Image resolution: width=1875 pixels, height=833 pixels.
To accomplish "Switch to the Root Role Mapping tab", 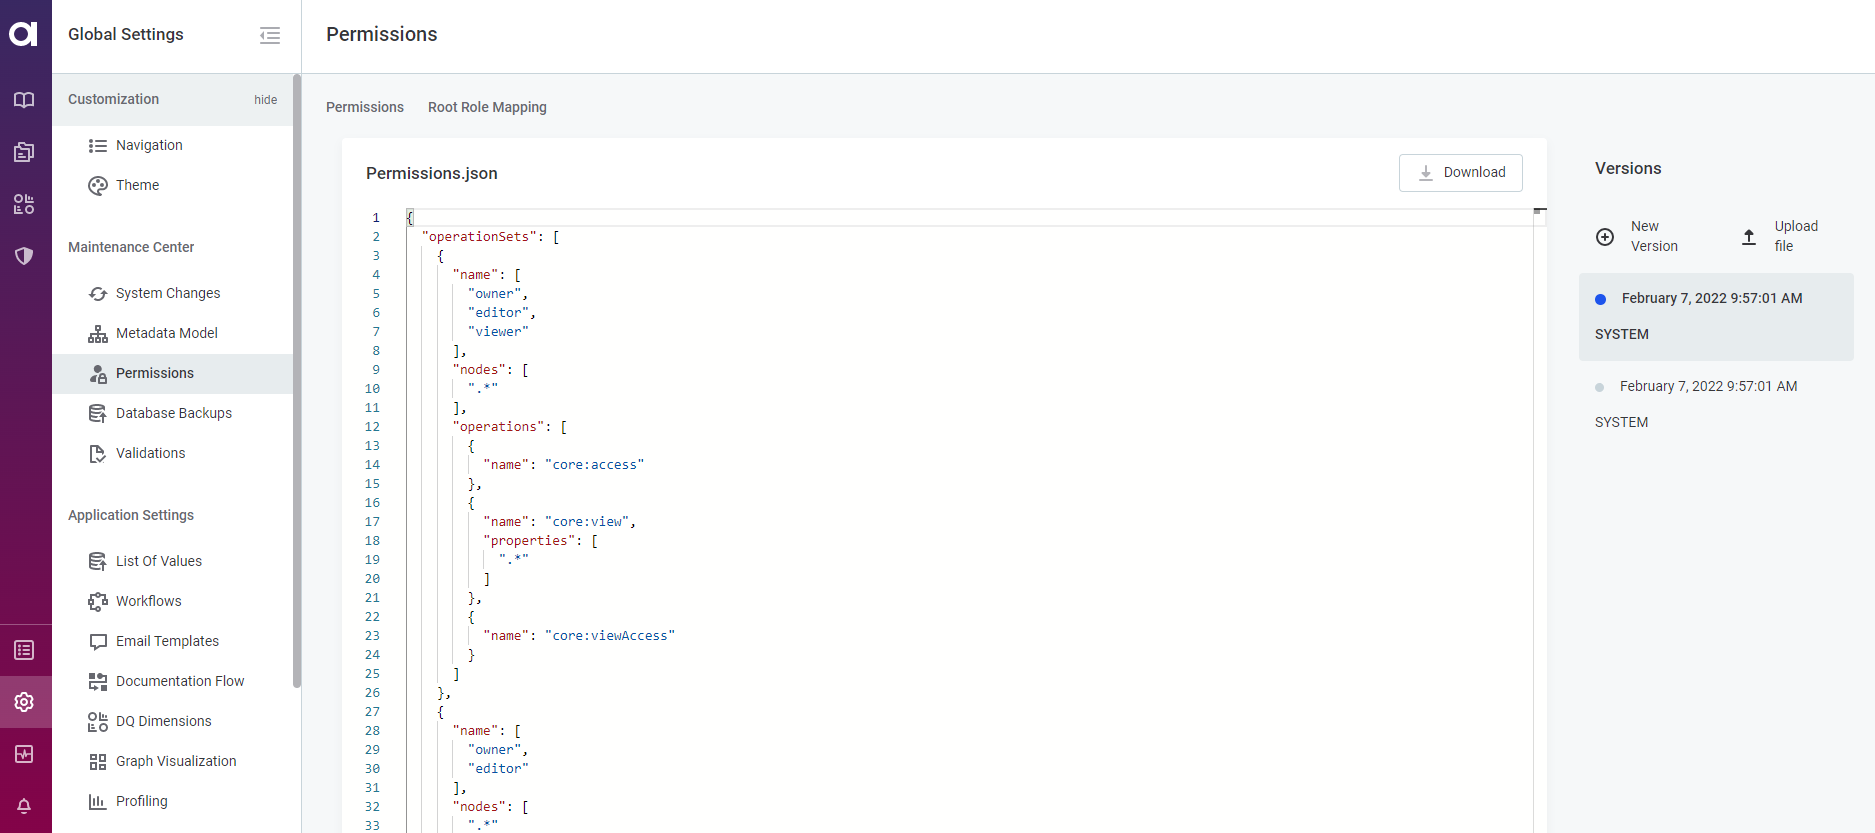I will [x=487, y=107].
